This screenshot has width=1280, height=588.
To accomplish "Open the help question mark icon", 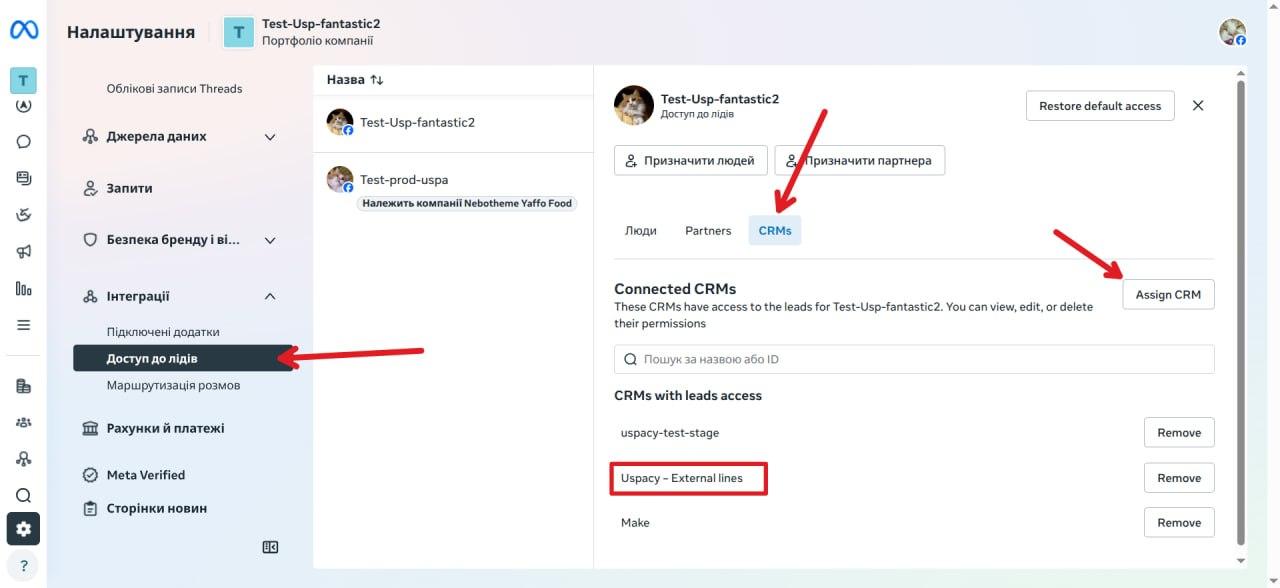I will [x=24, y=566].
